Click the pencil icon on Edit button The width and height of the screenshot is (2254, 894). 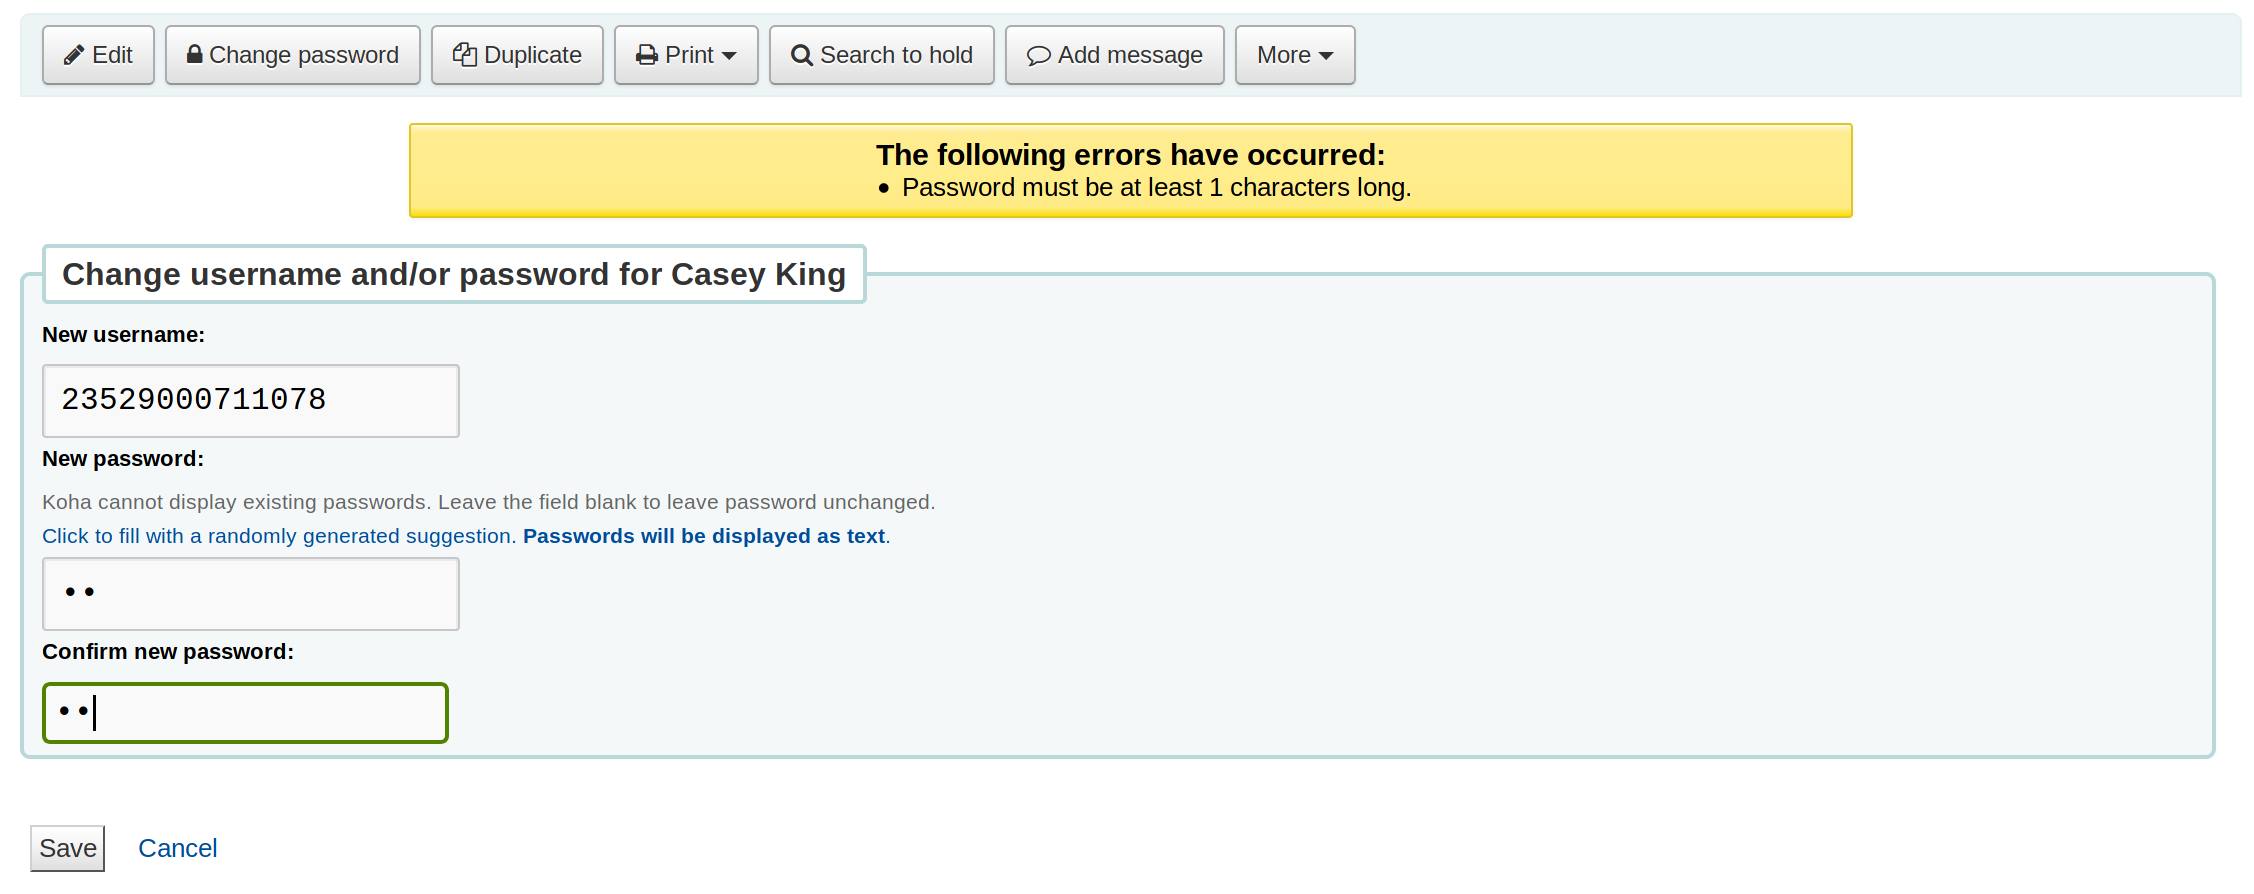click(73, 55)
